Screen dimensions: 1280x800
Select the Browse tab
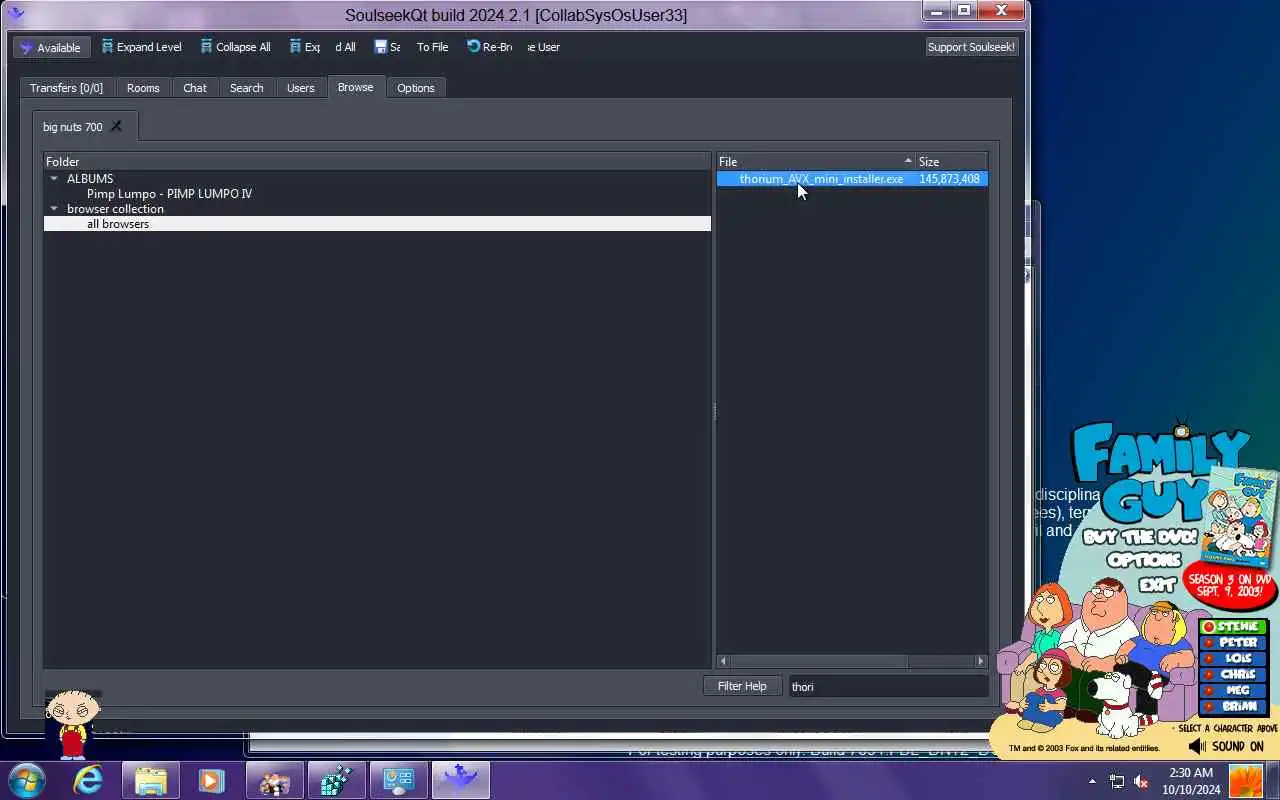click(355, 87)
